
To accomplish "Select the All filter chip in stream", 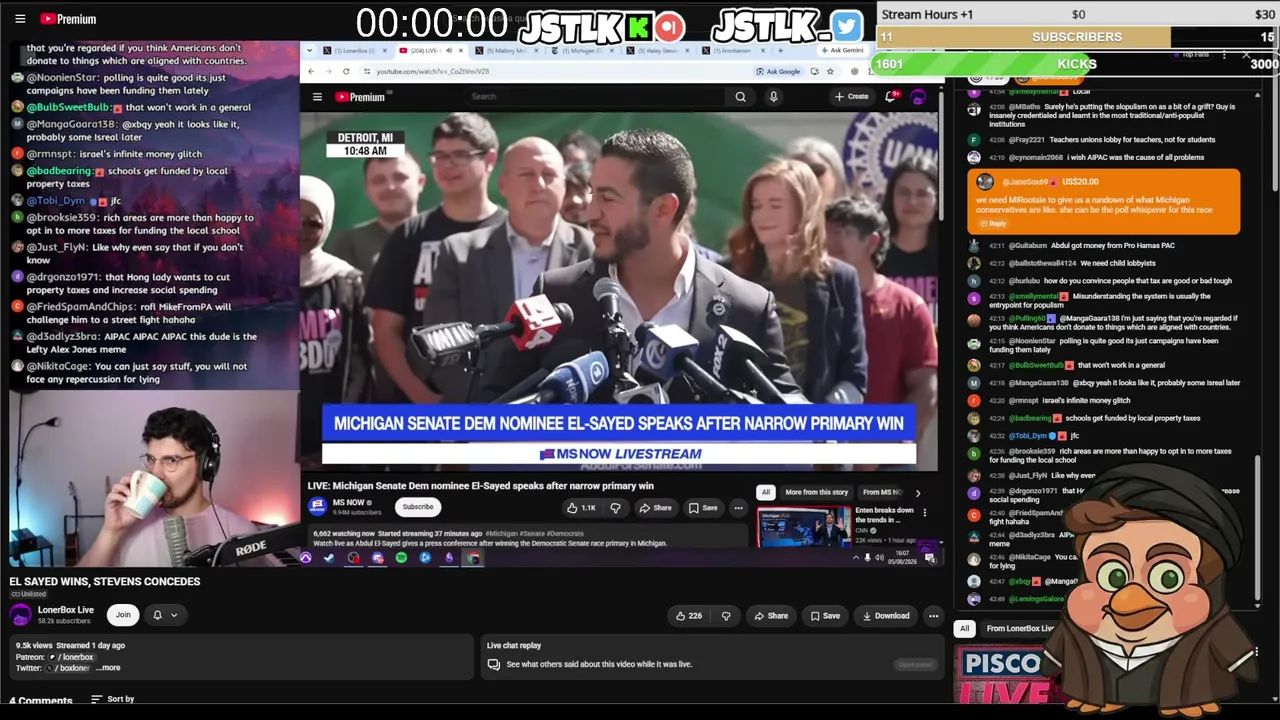I will (x=765, y=492).
